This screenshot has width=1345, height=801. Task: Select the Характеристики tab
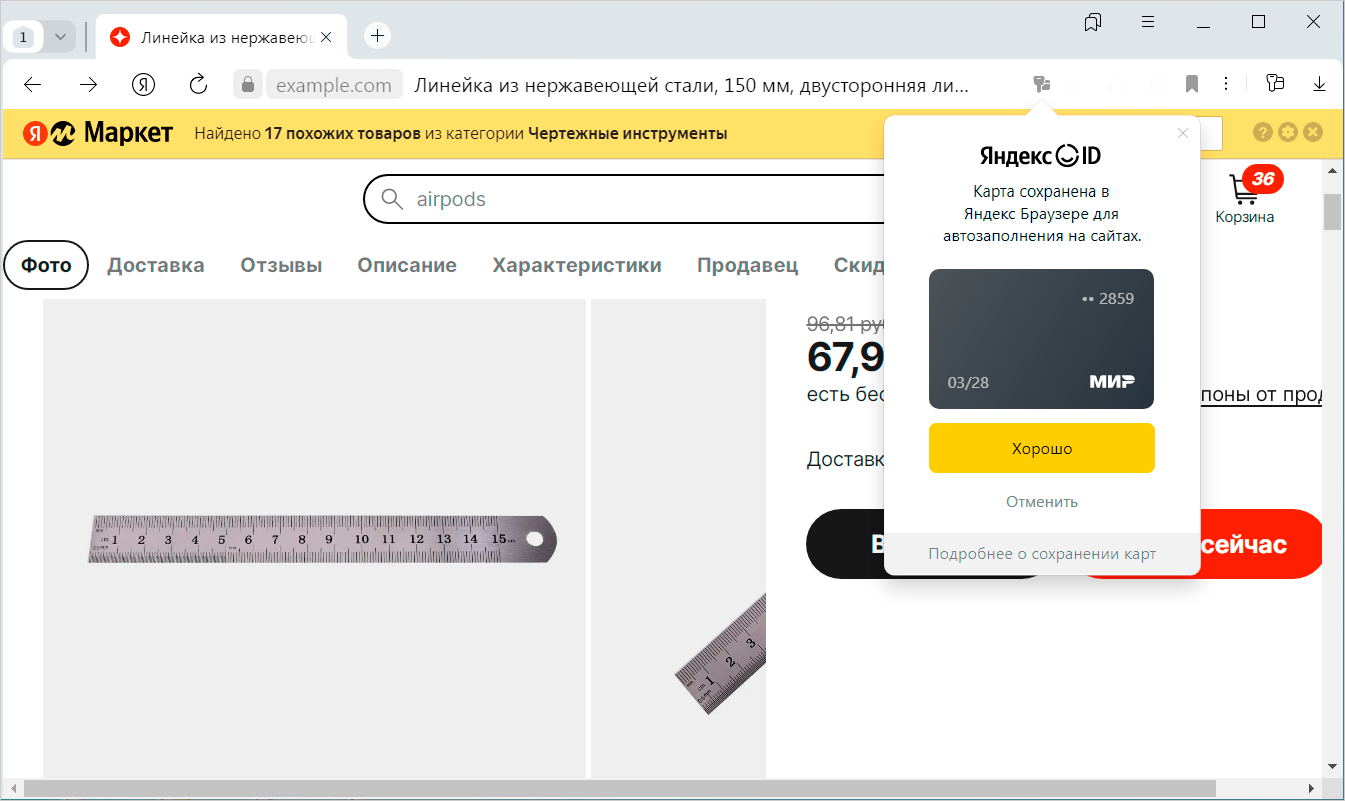click(577, 265)
